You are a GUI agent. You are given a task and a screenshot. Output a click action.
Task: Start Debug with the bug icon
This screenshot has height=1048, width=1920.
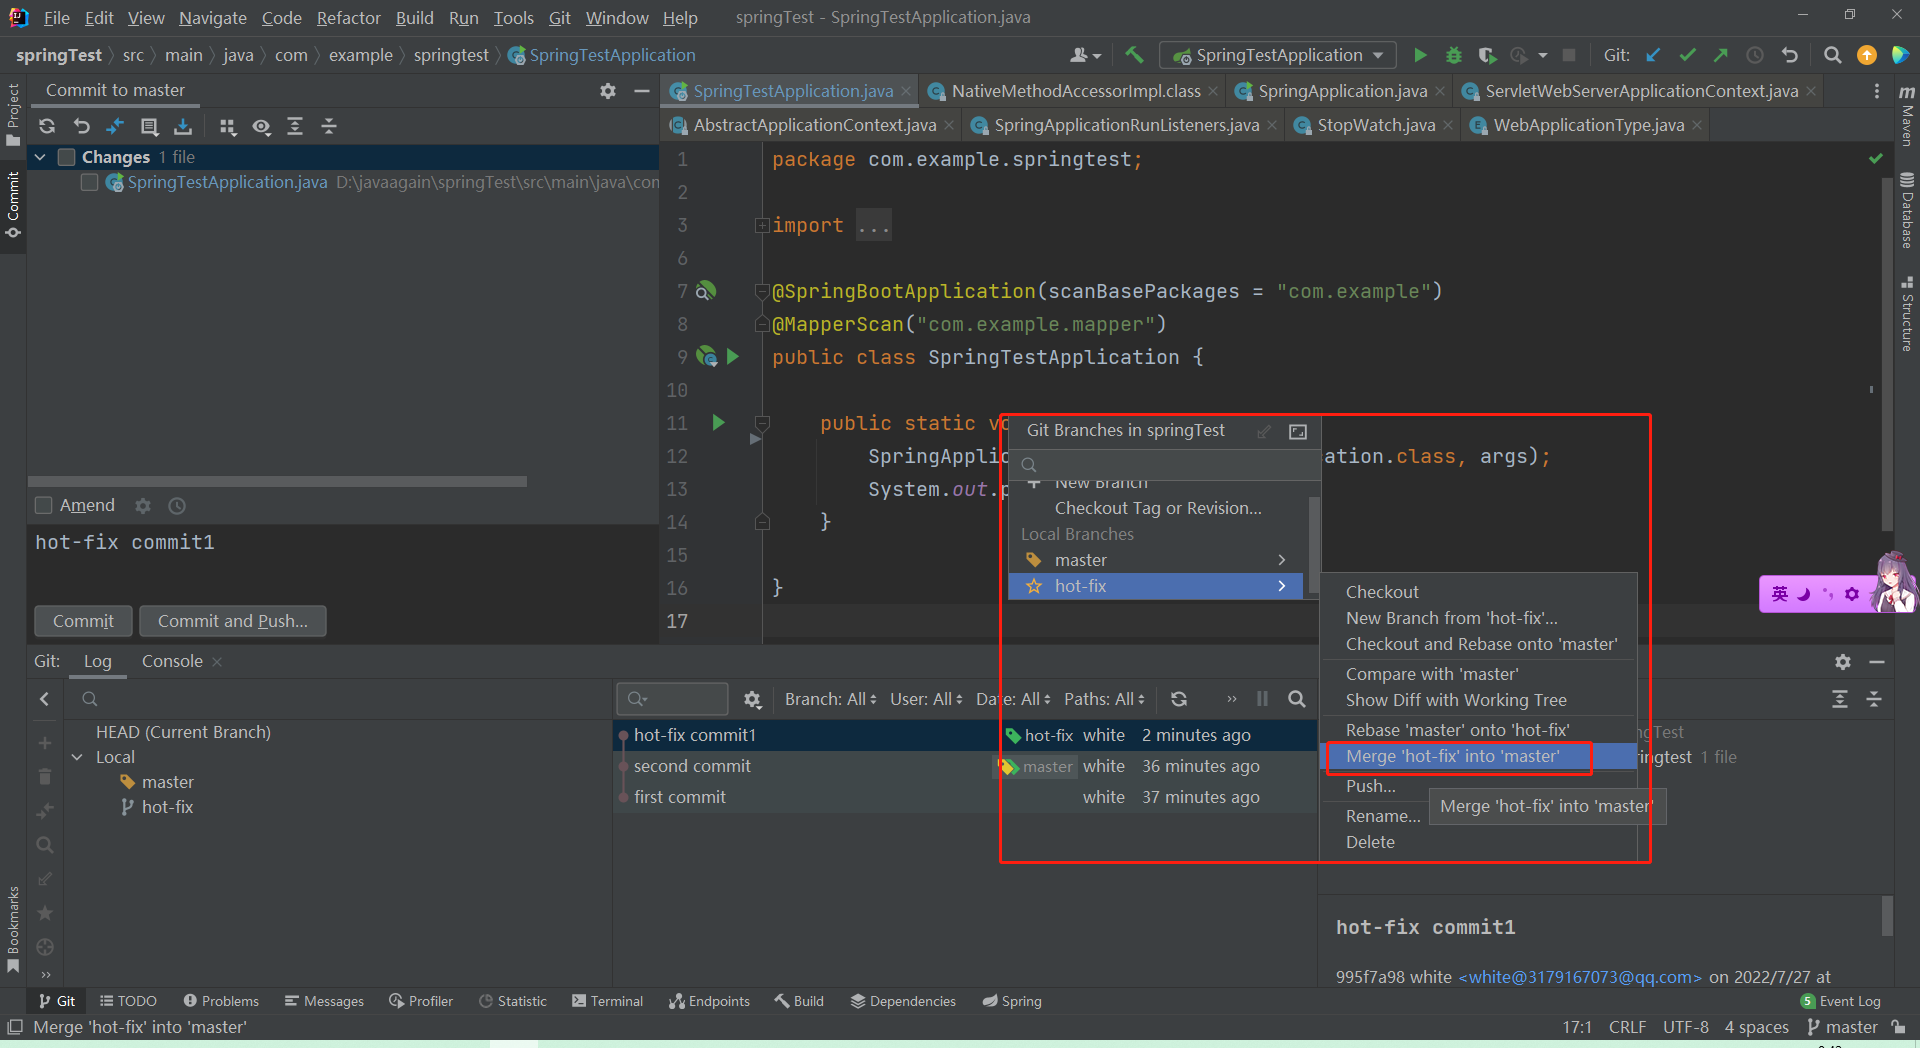click(1454, 55)
